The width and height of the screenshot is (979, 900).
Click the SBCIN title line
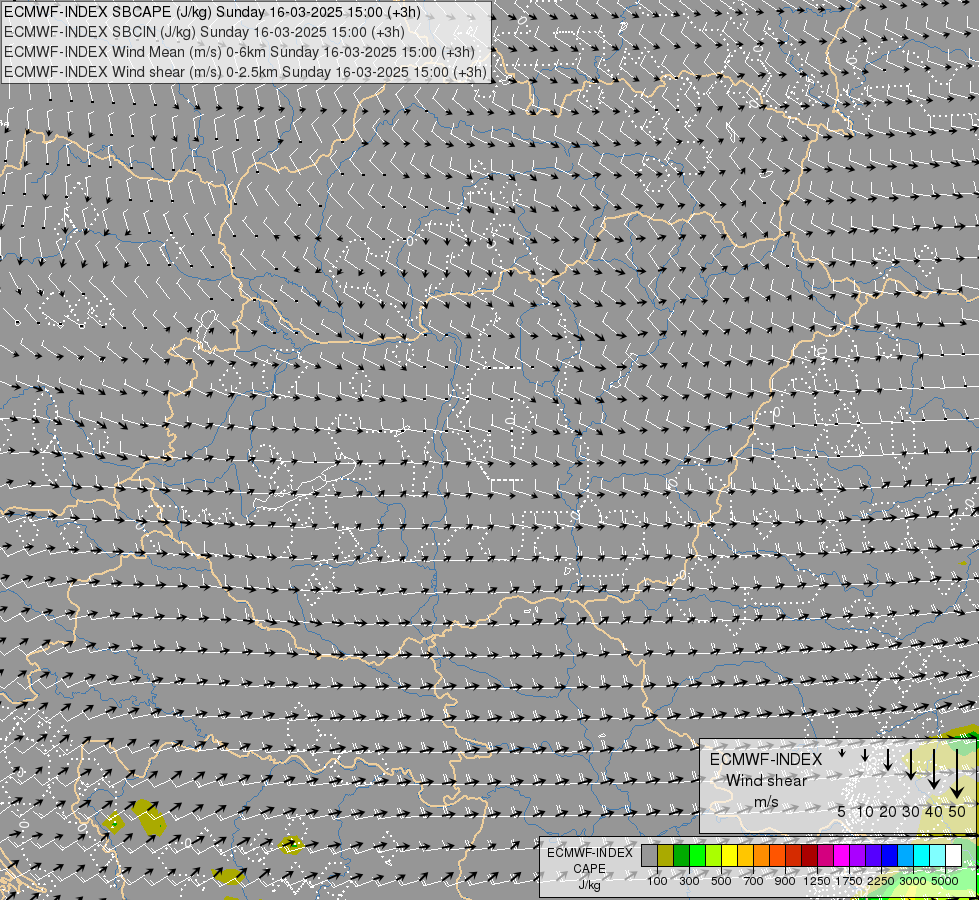(x=204, y=32)
